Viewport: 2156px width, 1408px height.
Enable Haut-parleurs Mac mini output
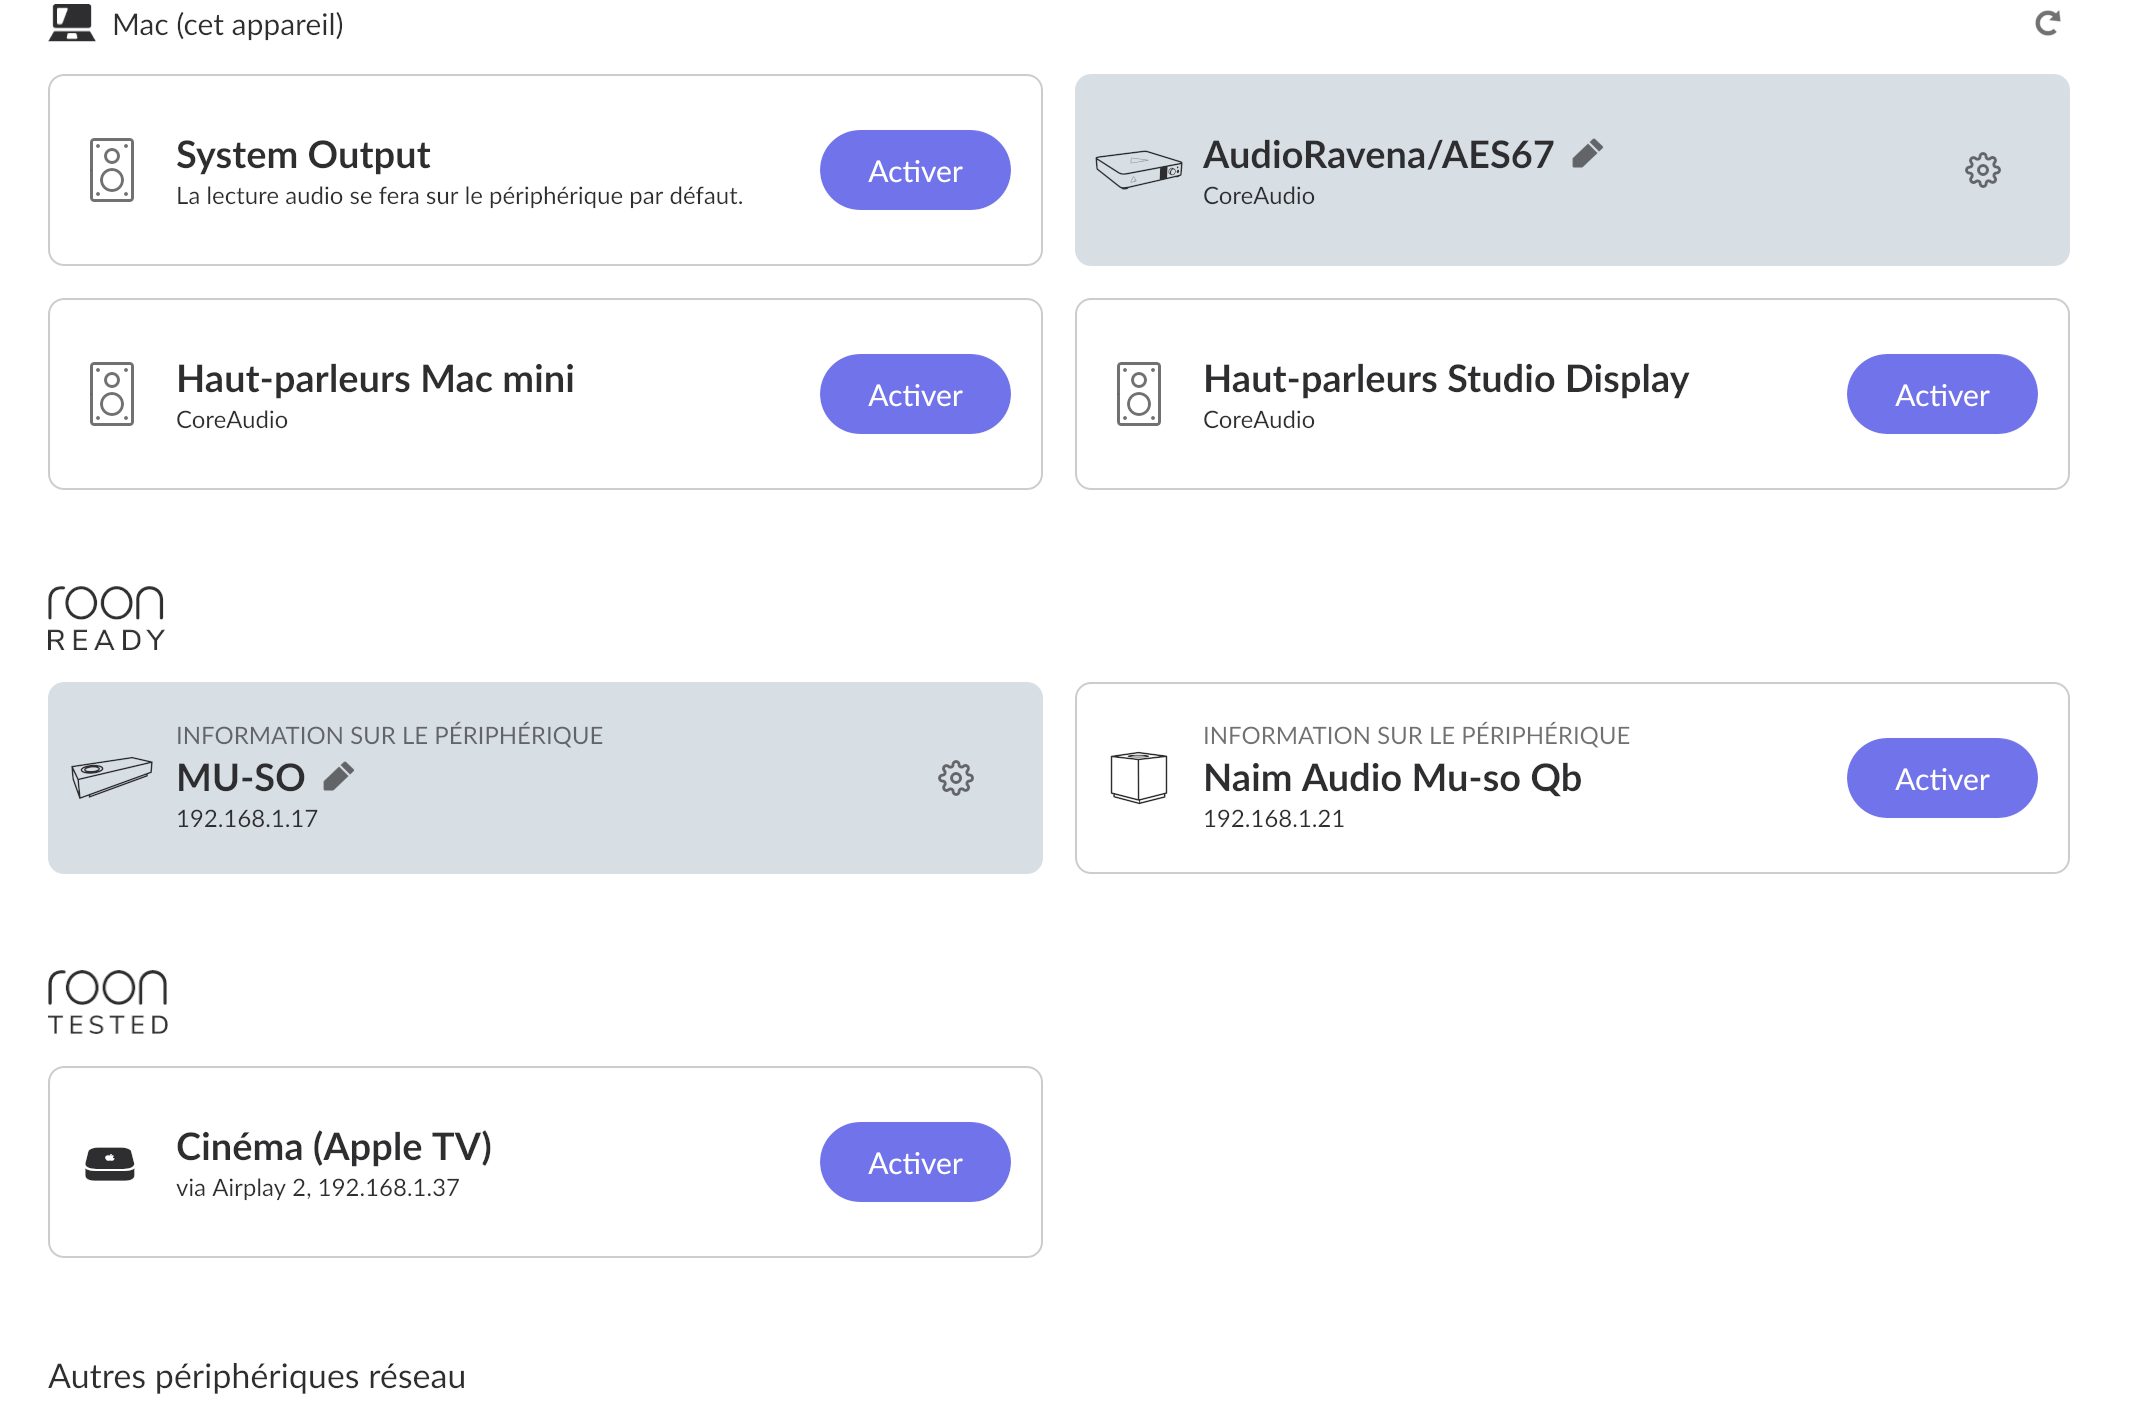(x=914, y=394)
